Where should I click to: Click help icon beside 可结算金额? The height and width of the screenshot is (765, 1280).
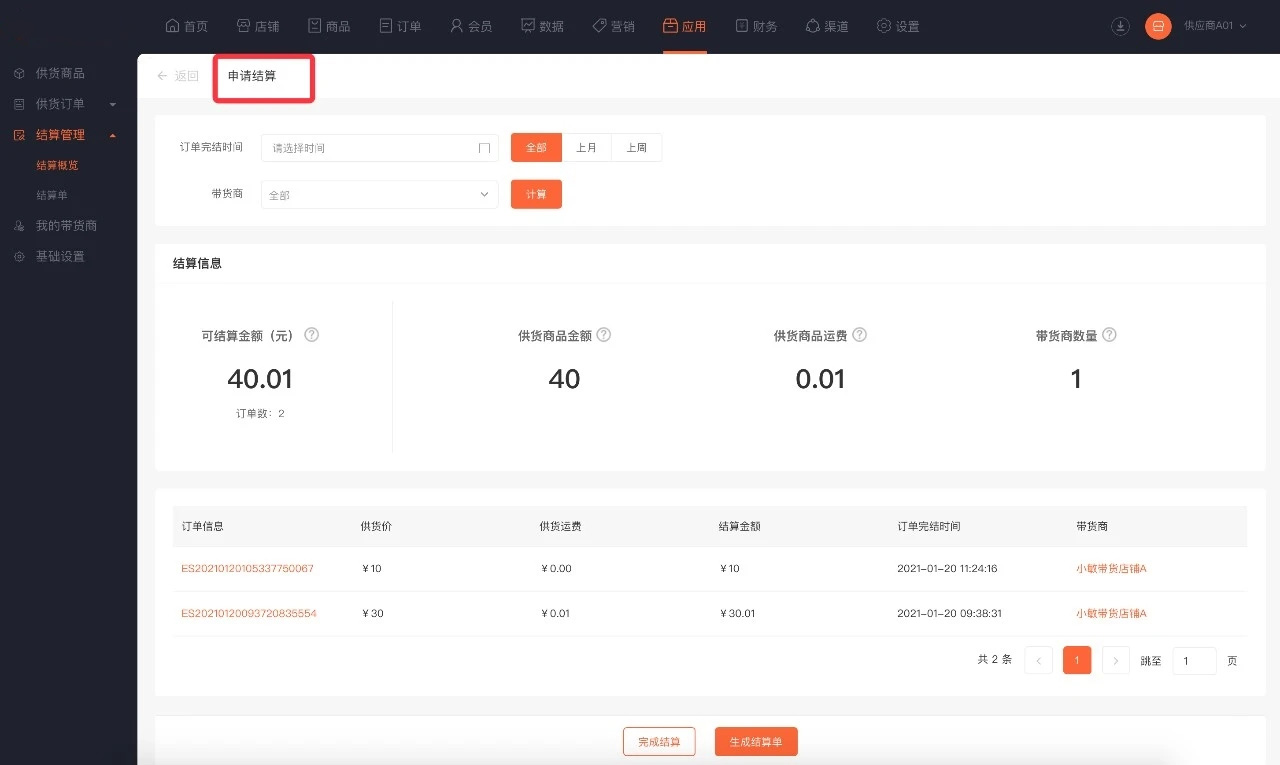tap(311, 335)
